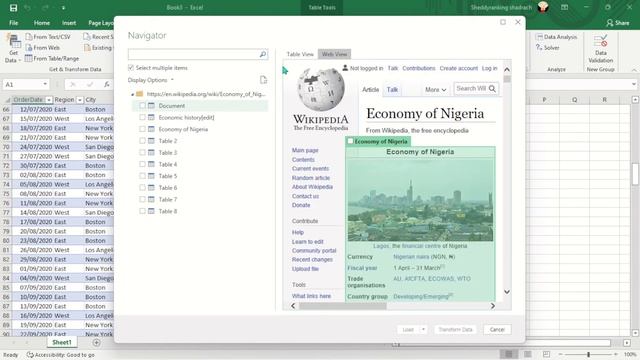Click the From Text/CSV icon
The width and height of the screenshot is (640, 360).
point(29,37)
